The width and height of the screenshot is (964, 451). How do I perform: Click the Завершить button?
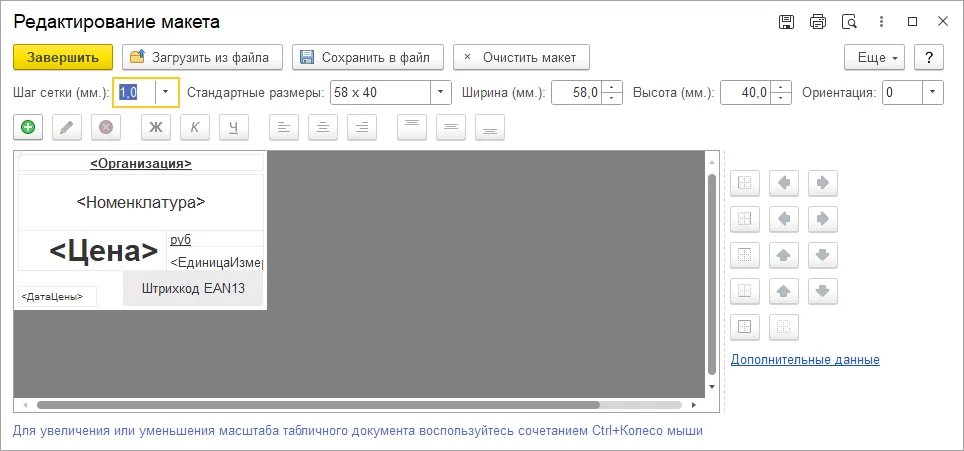63,57
